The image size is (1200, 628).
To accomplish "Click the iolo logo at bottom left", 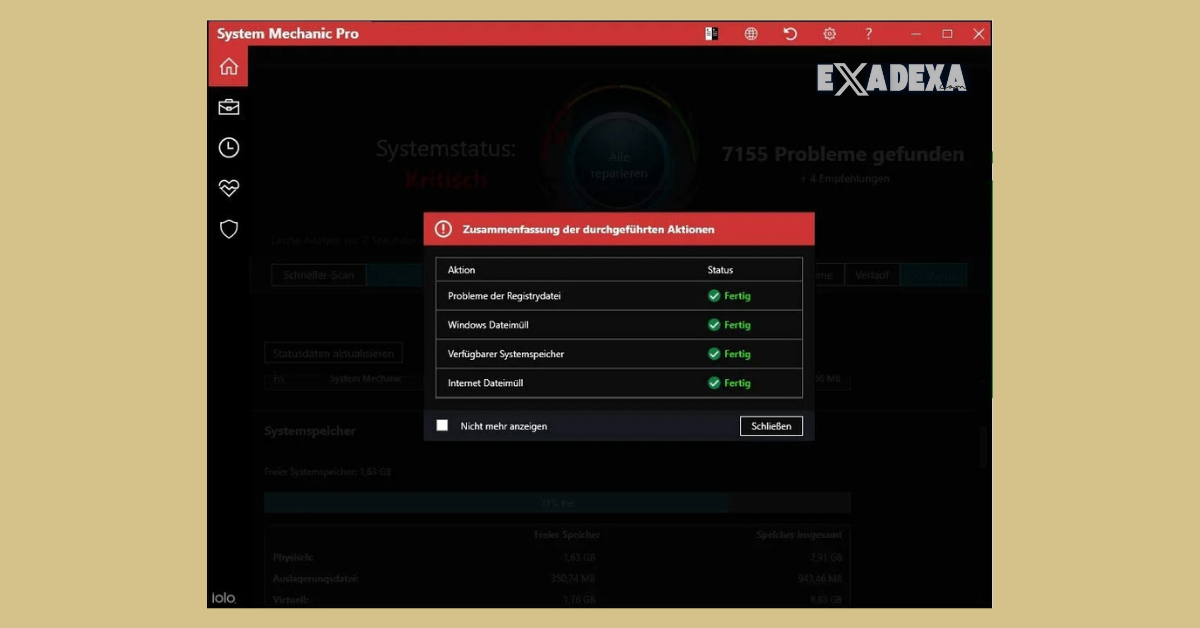I will 226,597.
